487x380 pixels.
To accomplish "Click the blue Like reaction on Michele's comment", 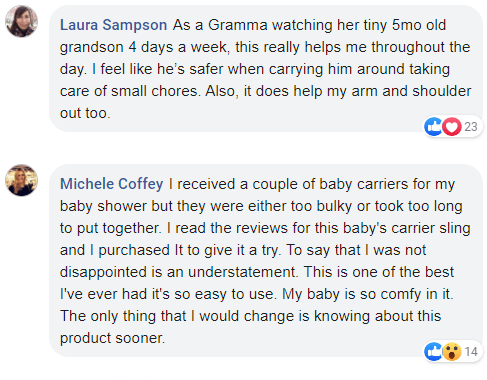I will [x=433, y=352].
